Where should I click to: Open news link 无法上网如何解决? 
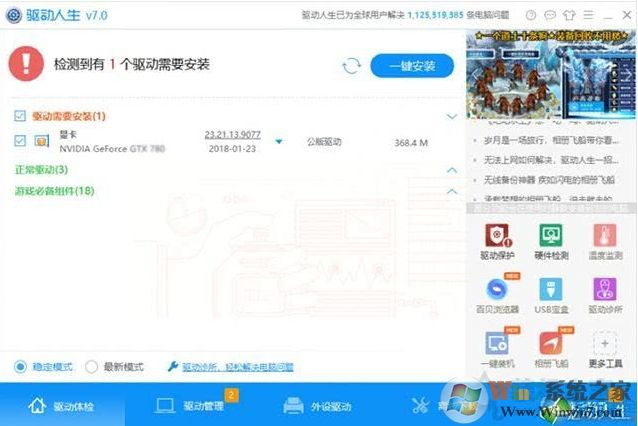(551, 160)
